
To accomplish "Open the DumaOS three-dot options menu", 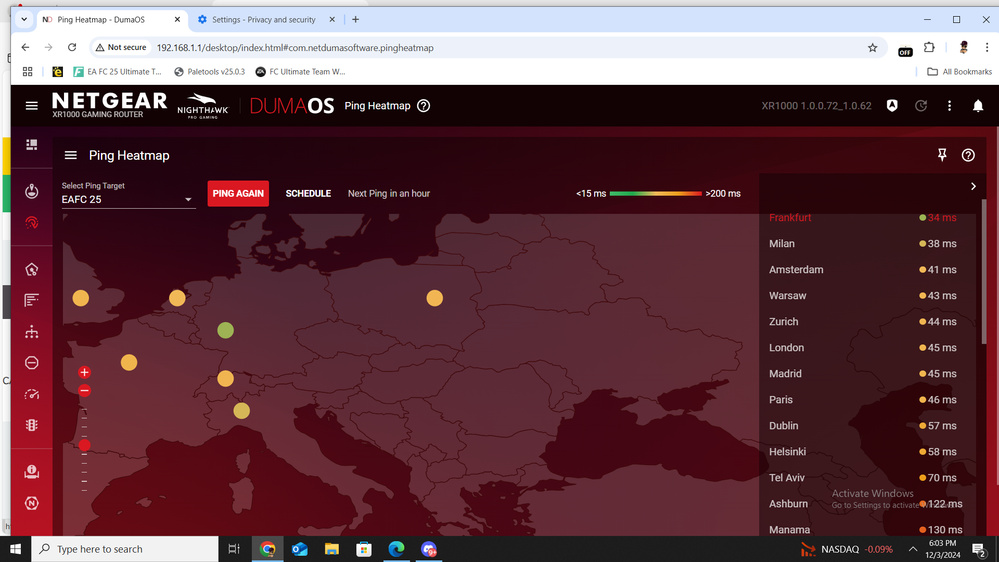I will pos(950,106).
